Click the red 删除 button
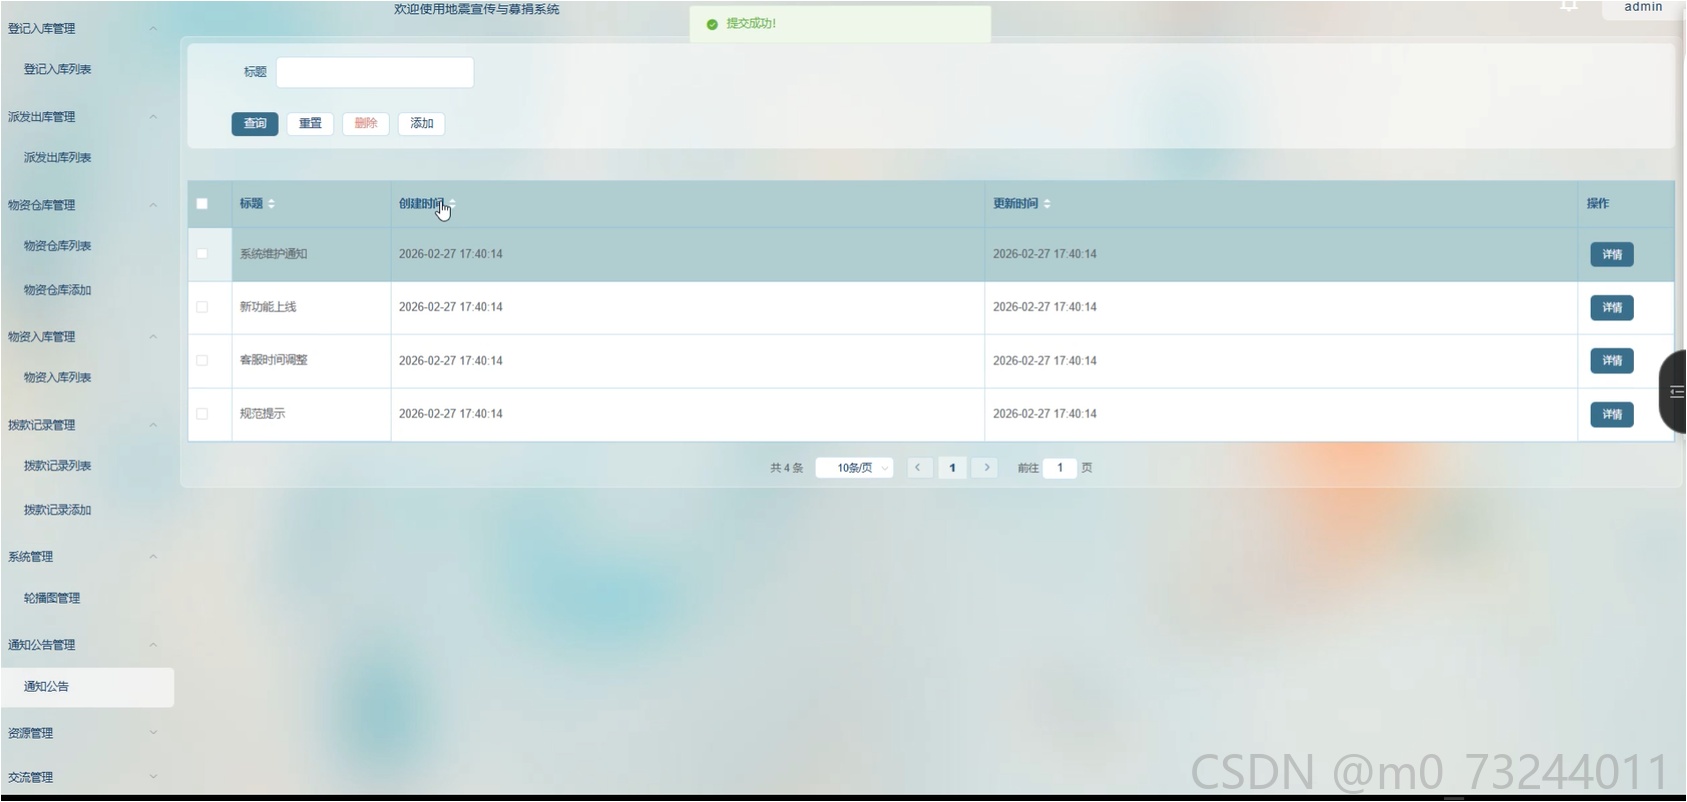Viewport: 1687px width, 802px height. point(366,123)
